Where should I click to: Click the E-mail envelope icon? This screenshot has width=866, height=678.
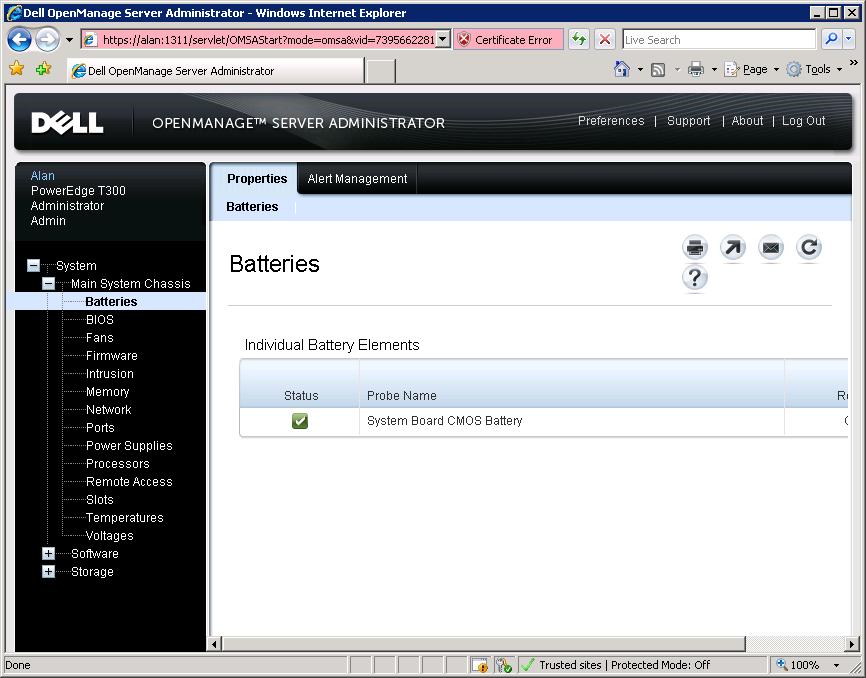point(771,247)
